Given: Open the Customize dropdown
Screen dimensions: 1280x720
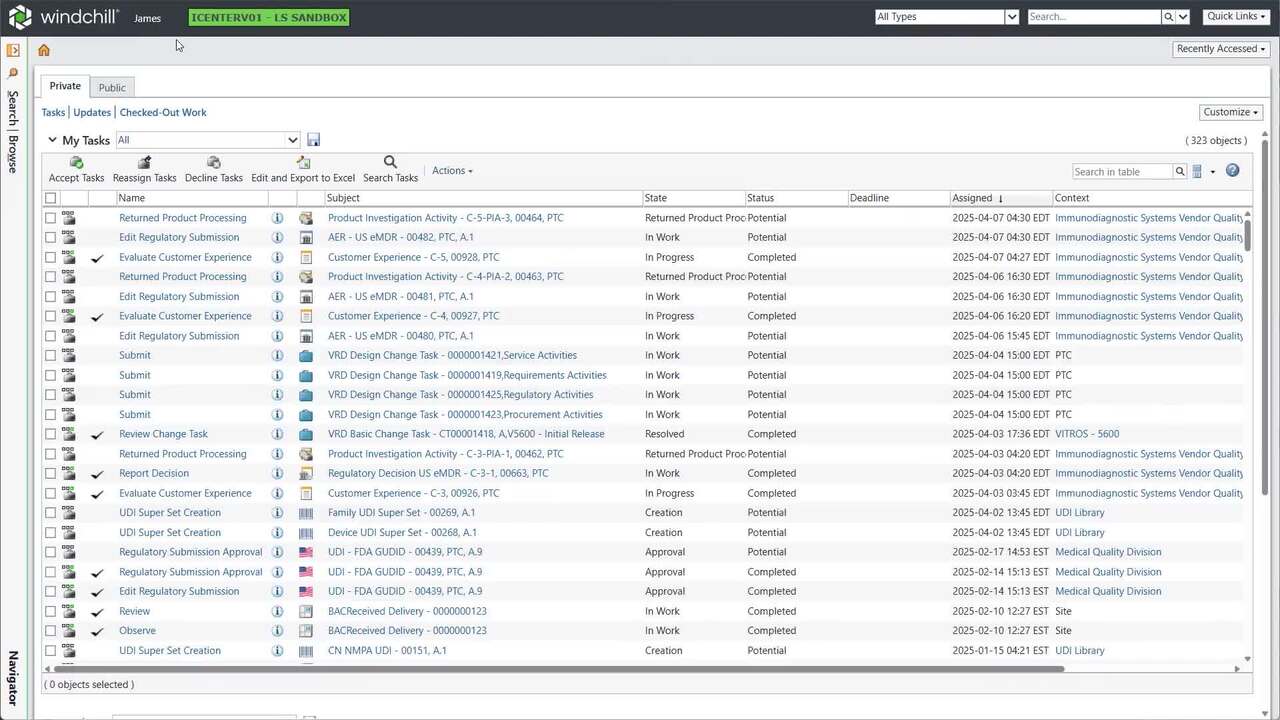Looking at the screenshot, I should point(1230,112).
